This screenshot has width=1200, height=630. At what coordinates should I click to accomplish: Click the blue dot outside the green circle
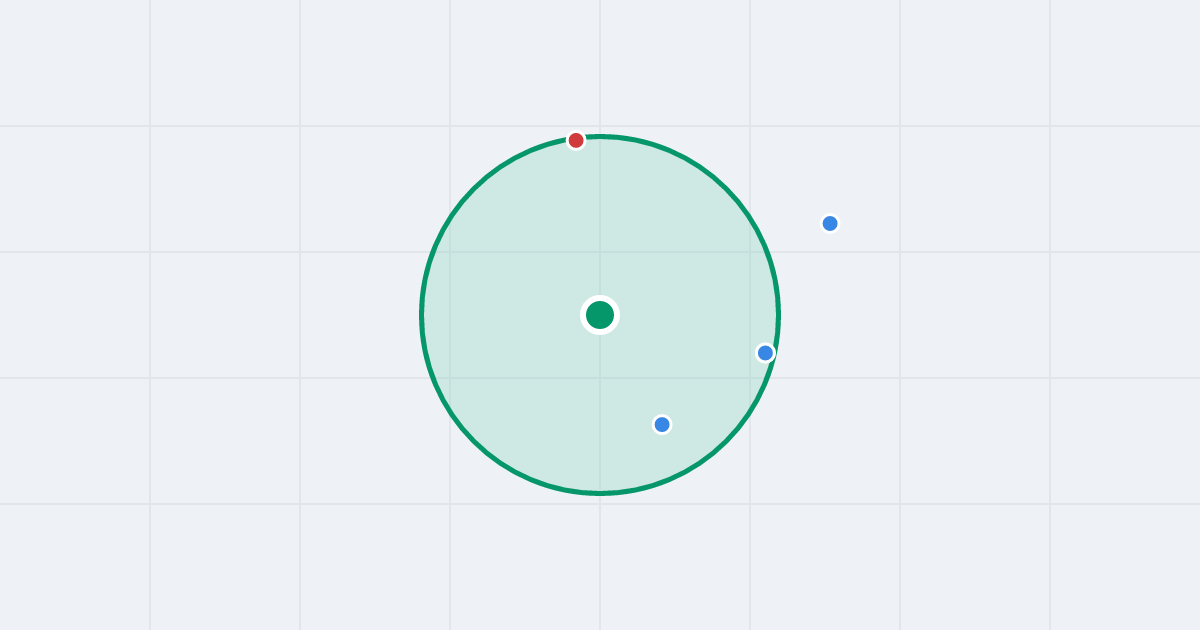pyautogui.click(x=830, y=223)
